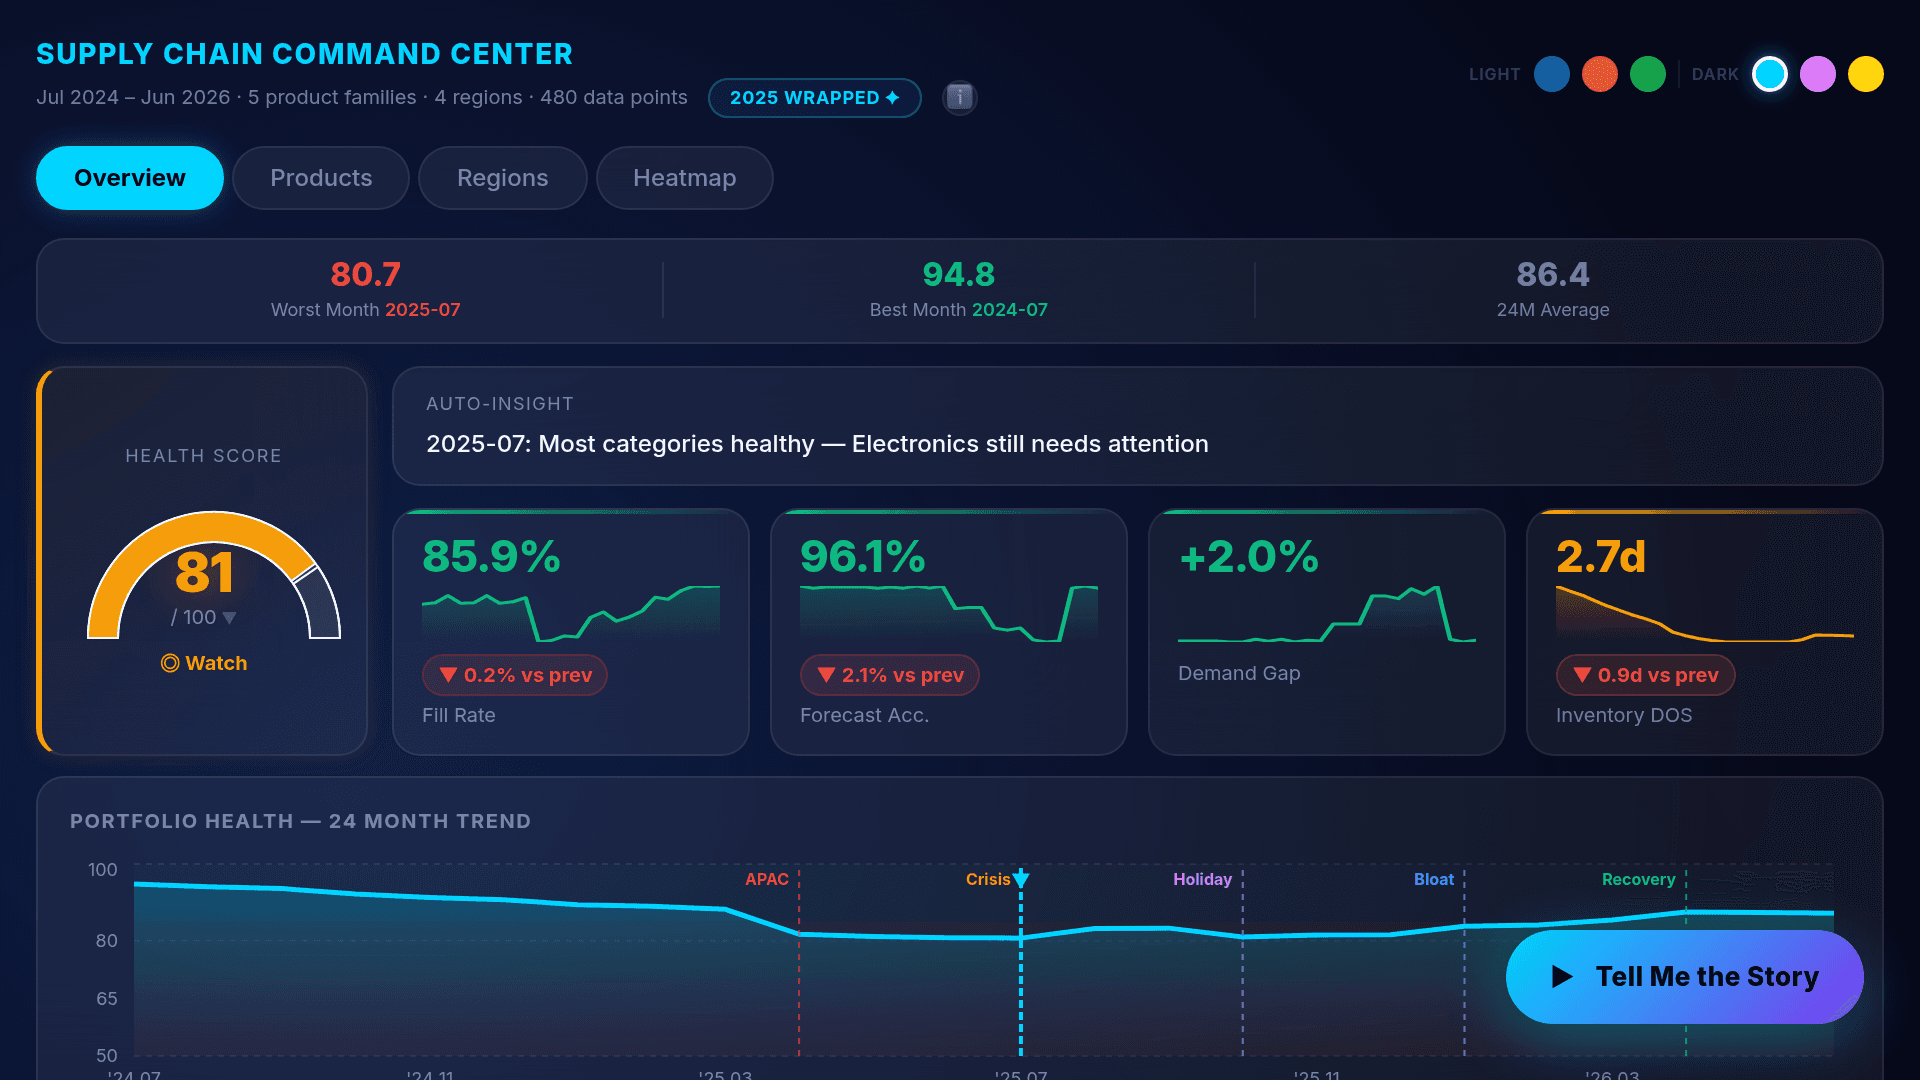Click the Best Month 2024-07 stat

click(x=959, y=290)
